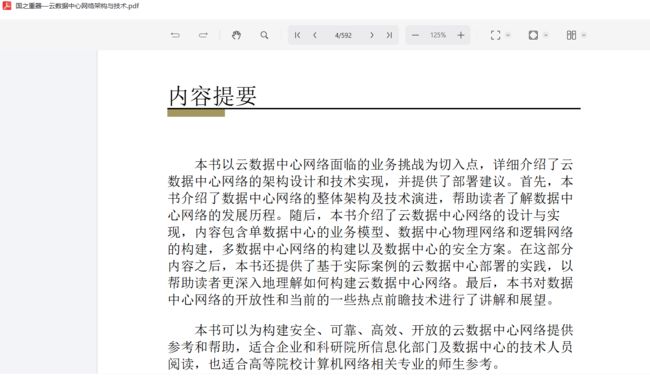Jump to the first page
Image resolution: width=650 pixels, height=376 pixels.
tap(297, 35)
